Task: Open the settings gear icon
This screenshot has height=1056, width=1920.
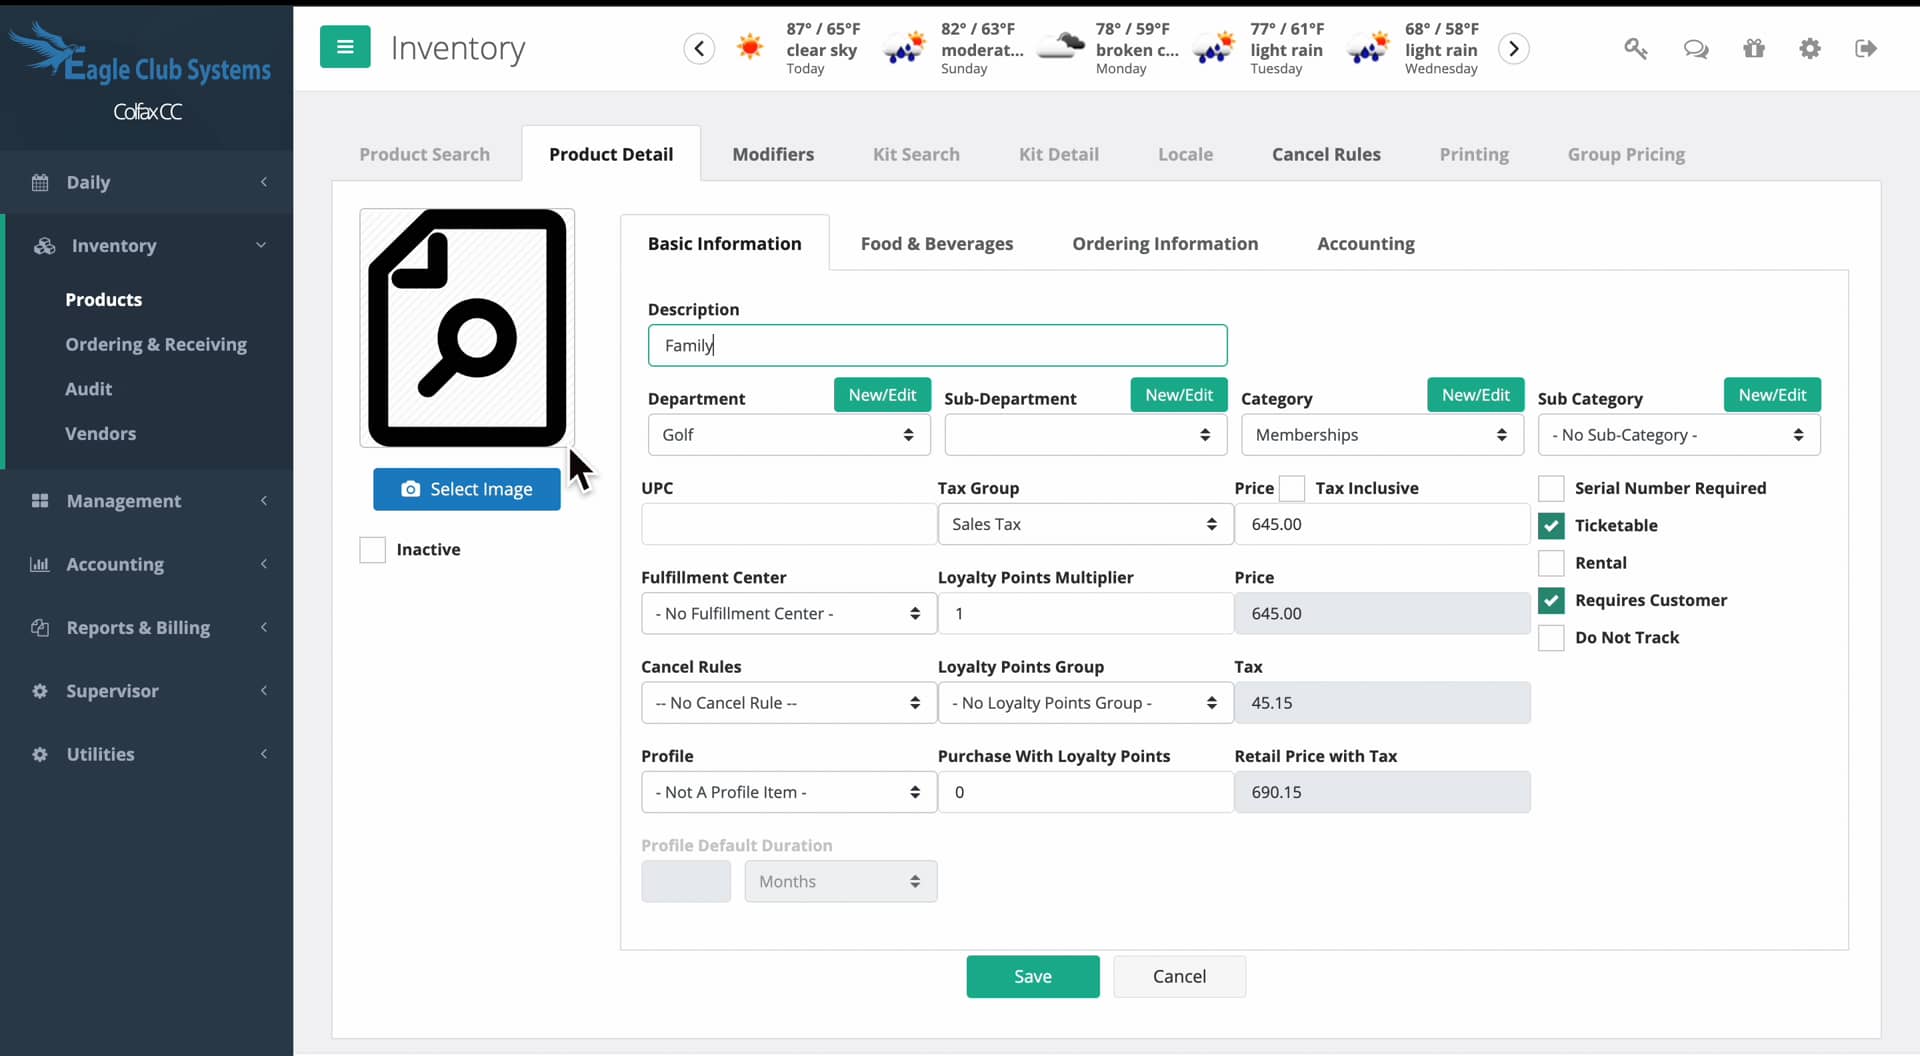Action: tap(1811, 48)
